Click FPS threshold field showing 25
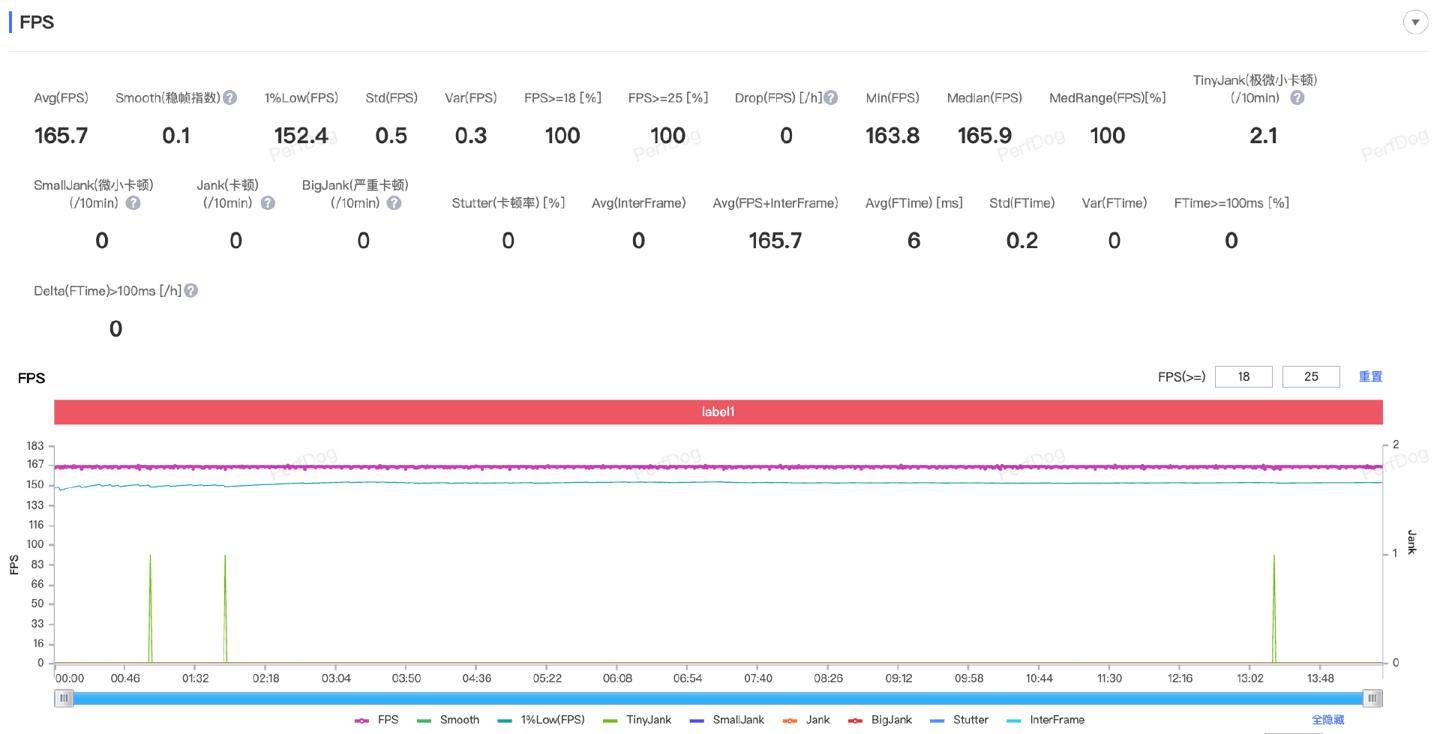1440x734 pixels. click(1310, 377)
